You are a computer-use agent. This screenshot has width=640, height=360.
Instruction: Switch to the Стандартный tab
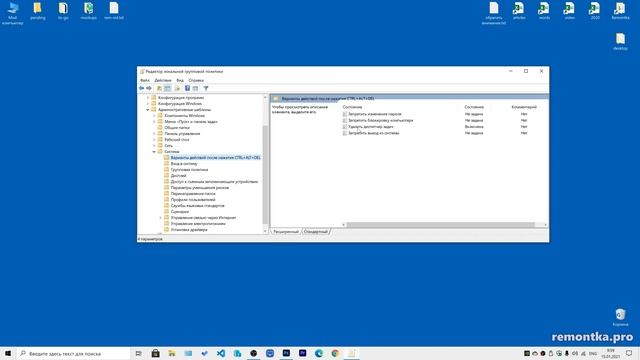point(316,232)
